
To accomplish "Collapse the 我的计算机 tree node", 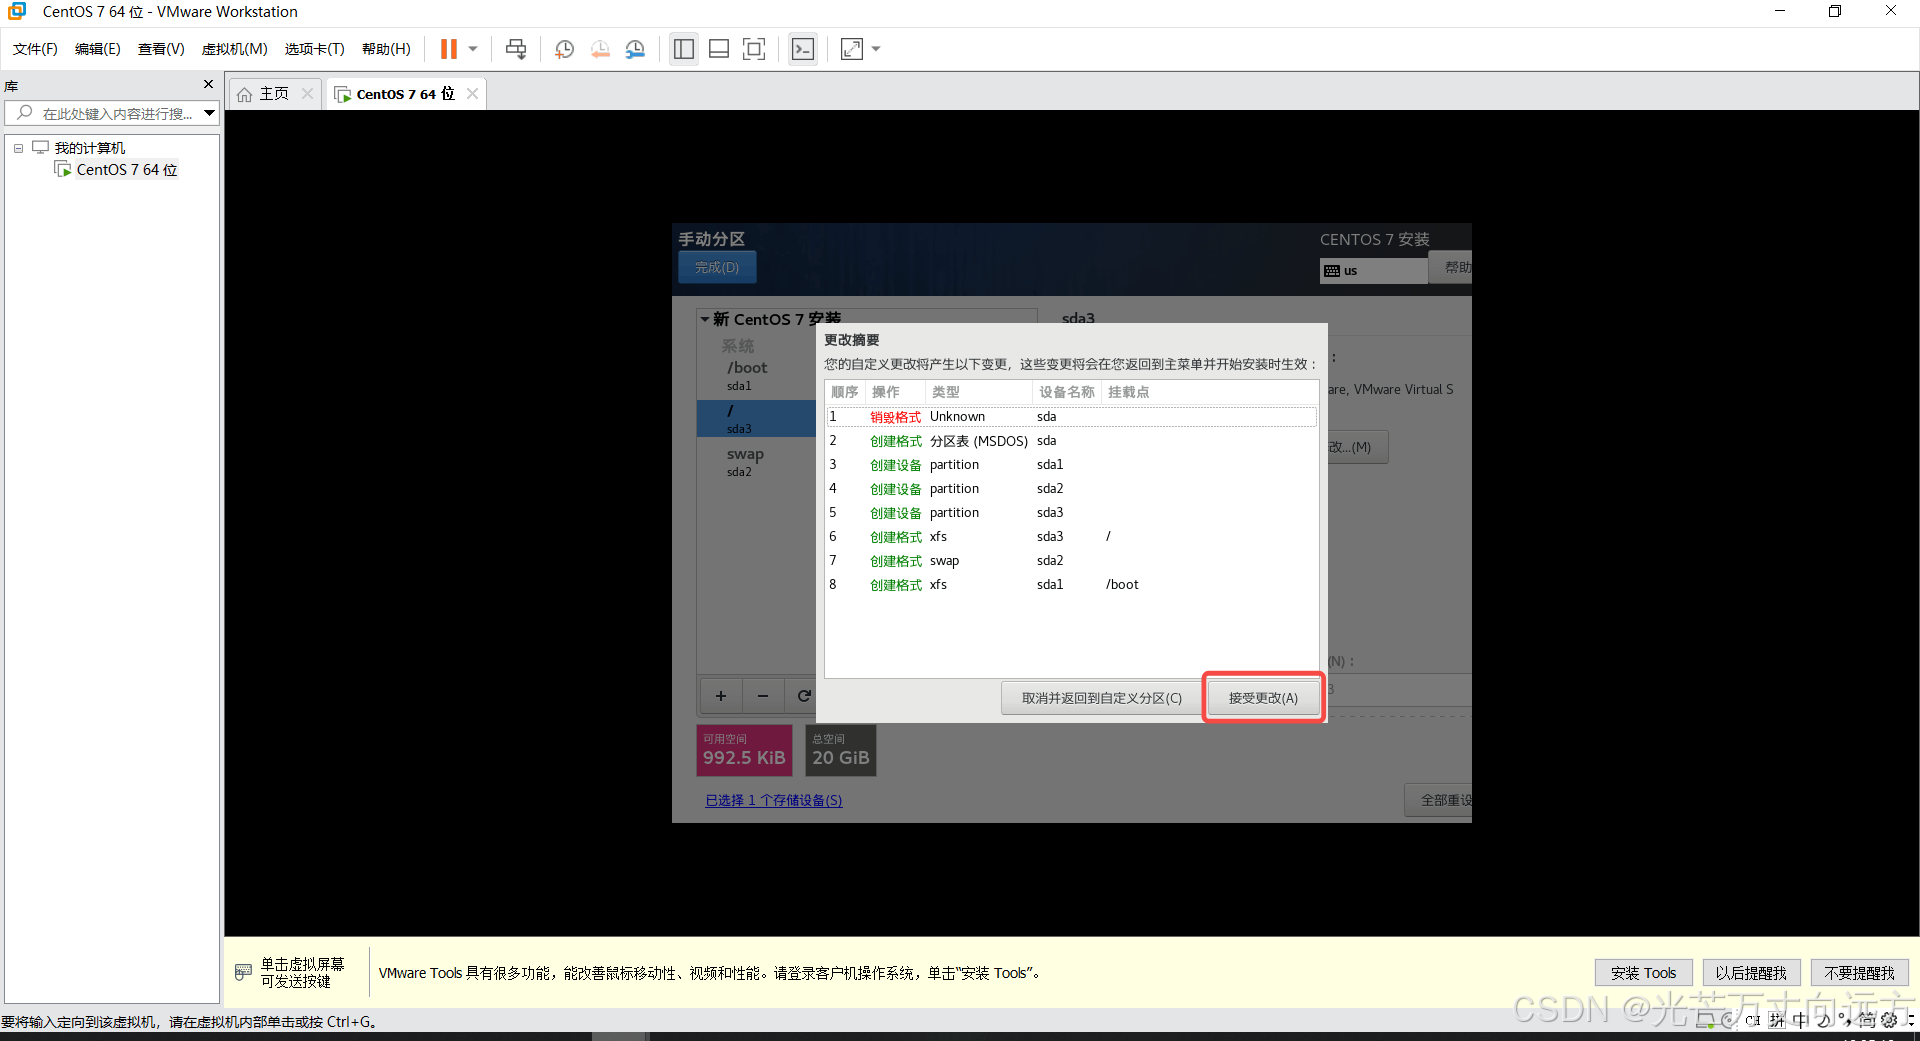I will (18, 148).
